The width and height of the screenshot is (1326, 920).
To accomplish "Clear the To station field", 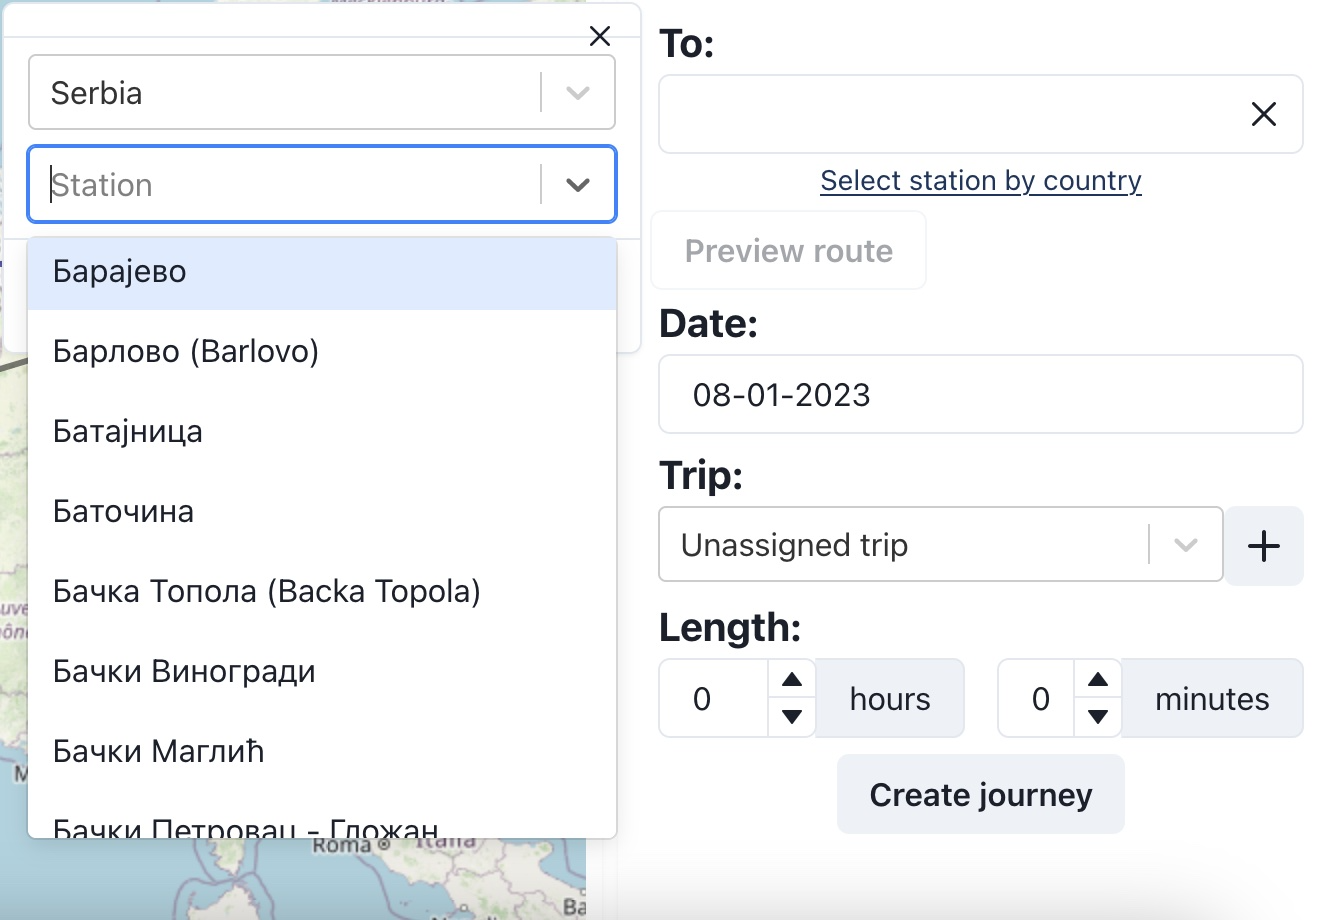I will [1263, 114].
